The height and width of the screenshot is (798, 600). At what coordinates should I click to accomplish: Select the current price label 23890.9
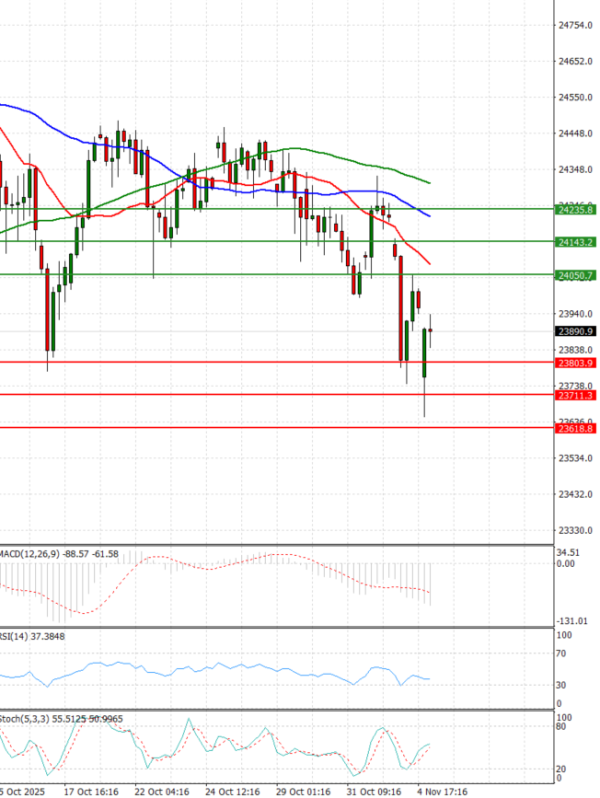click(x=577, y=331)
